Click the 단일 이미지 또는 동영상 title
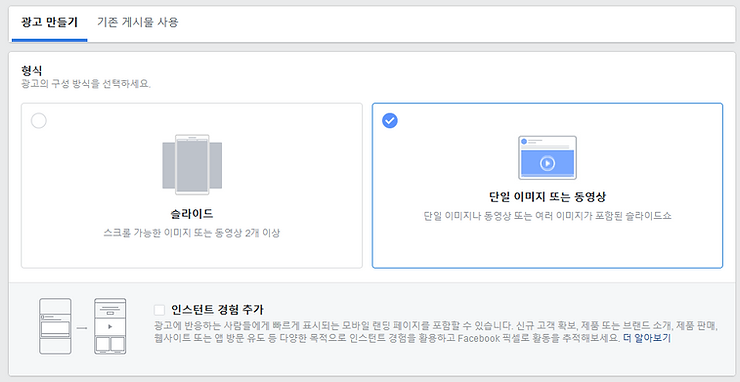 click(x=547, y=196)
